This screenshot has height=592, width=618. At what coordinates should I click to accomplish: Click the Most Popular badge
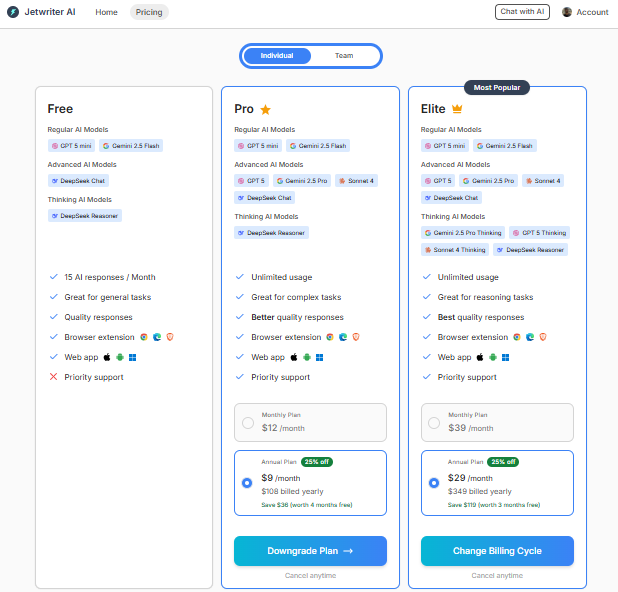(x=497, y=87)
